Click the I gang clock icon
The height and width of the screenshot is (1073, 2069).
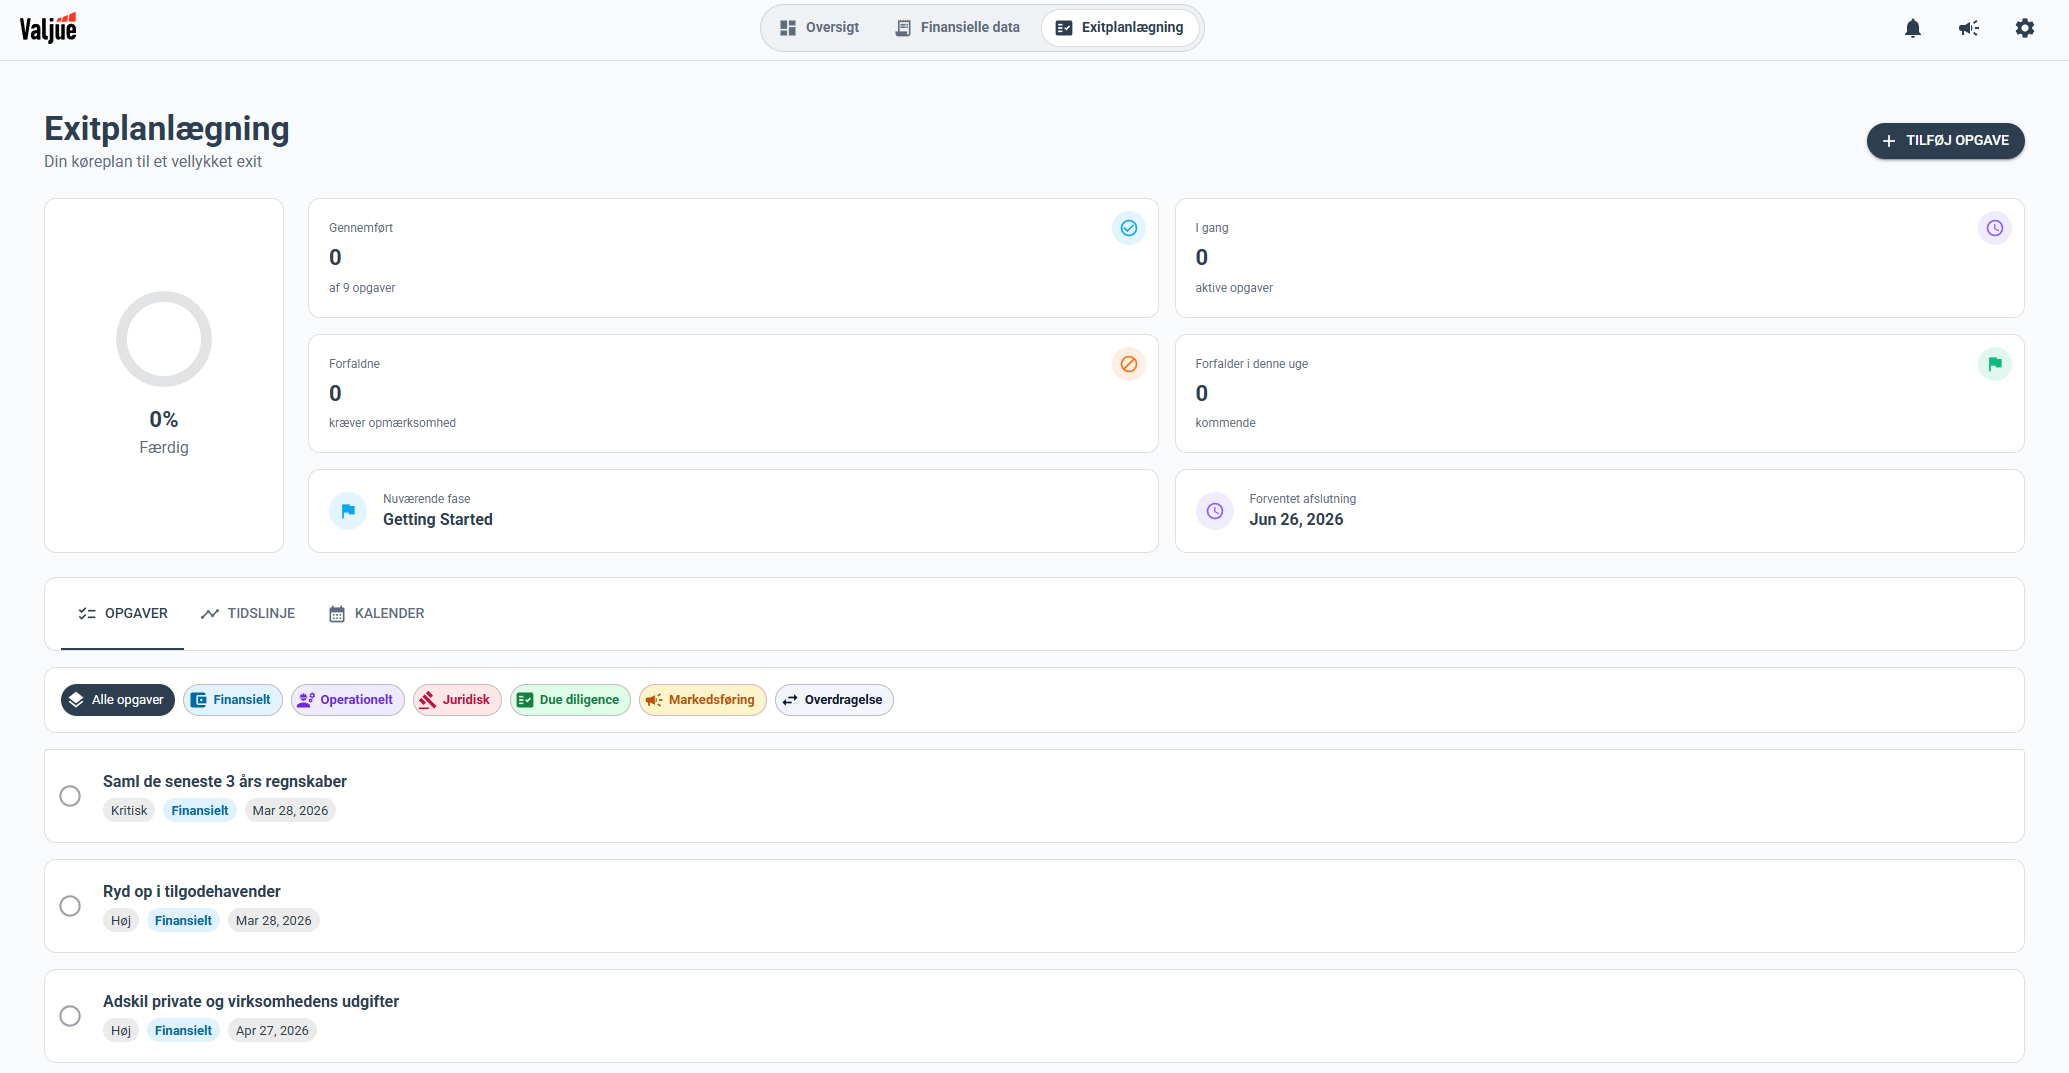point(1994,228)
